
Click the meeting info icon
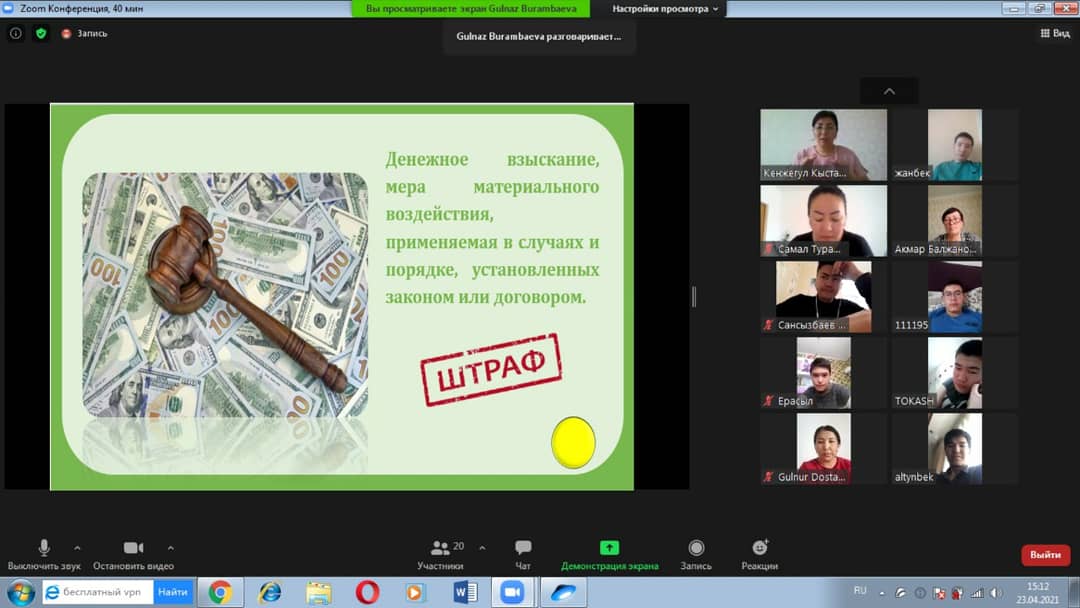pos(15,33)
